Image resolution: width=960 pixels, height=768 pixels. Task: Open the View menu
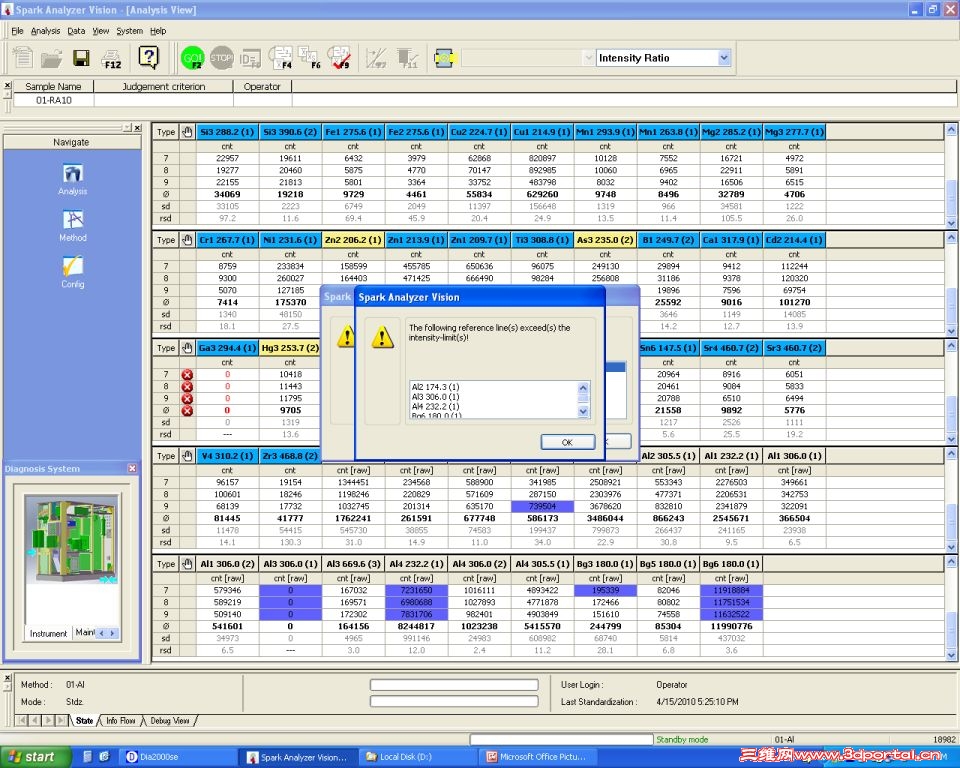[100, 31]
